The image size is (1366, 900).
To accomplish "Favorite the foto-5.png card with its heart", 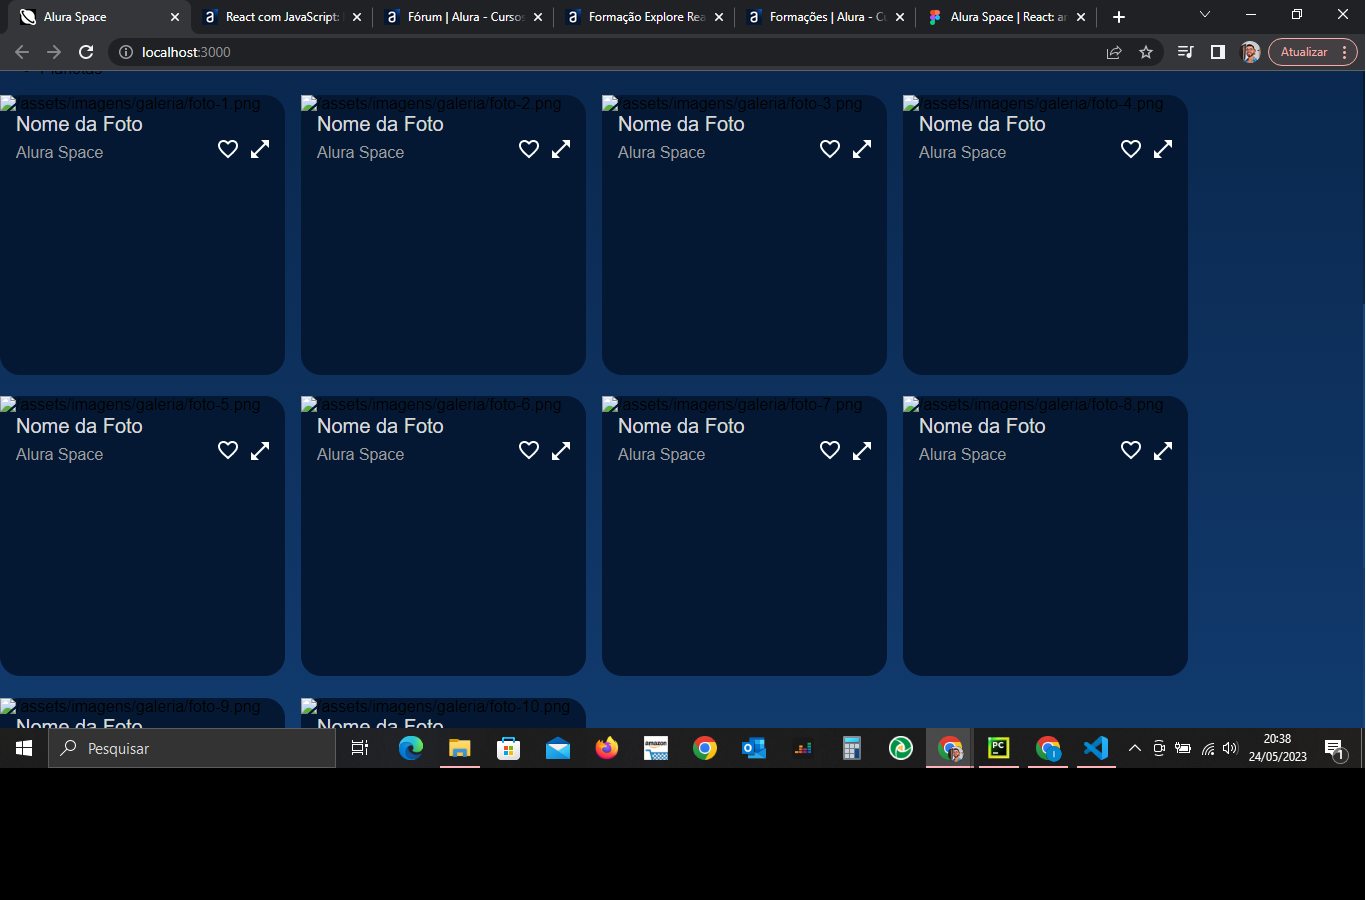I will click(x=228, y=451).
